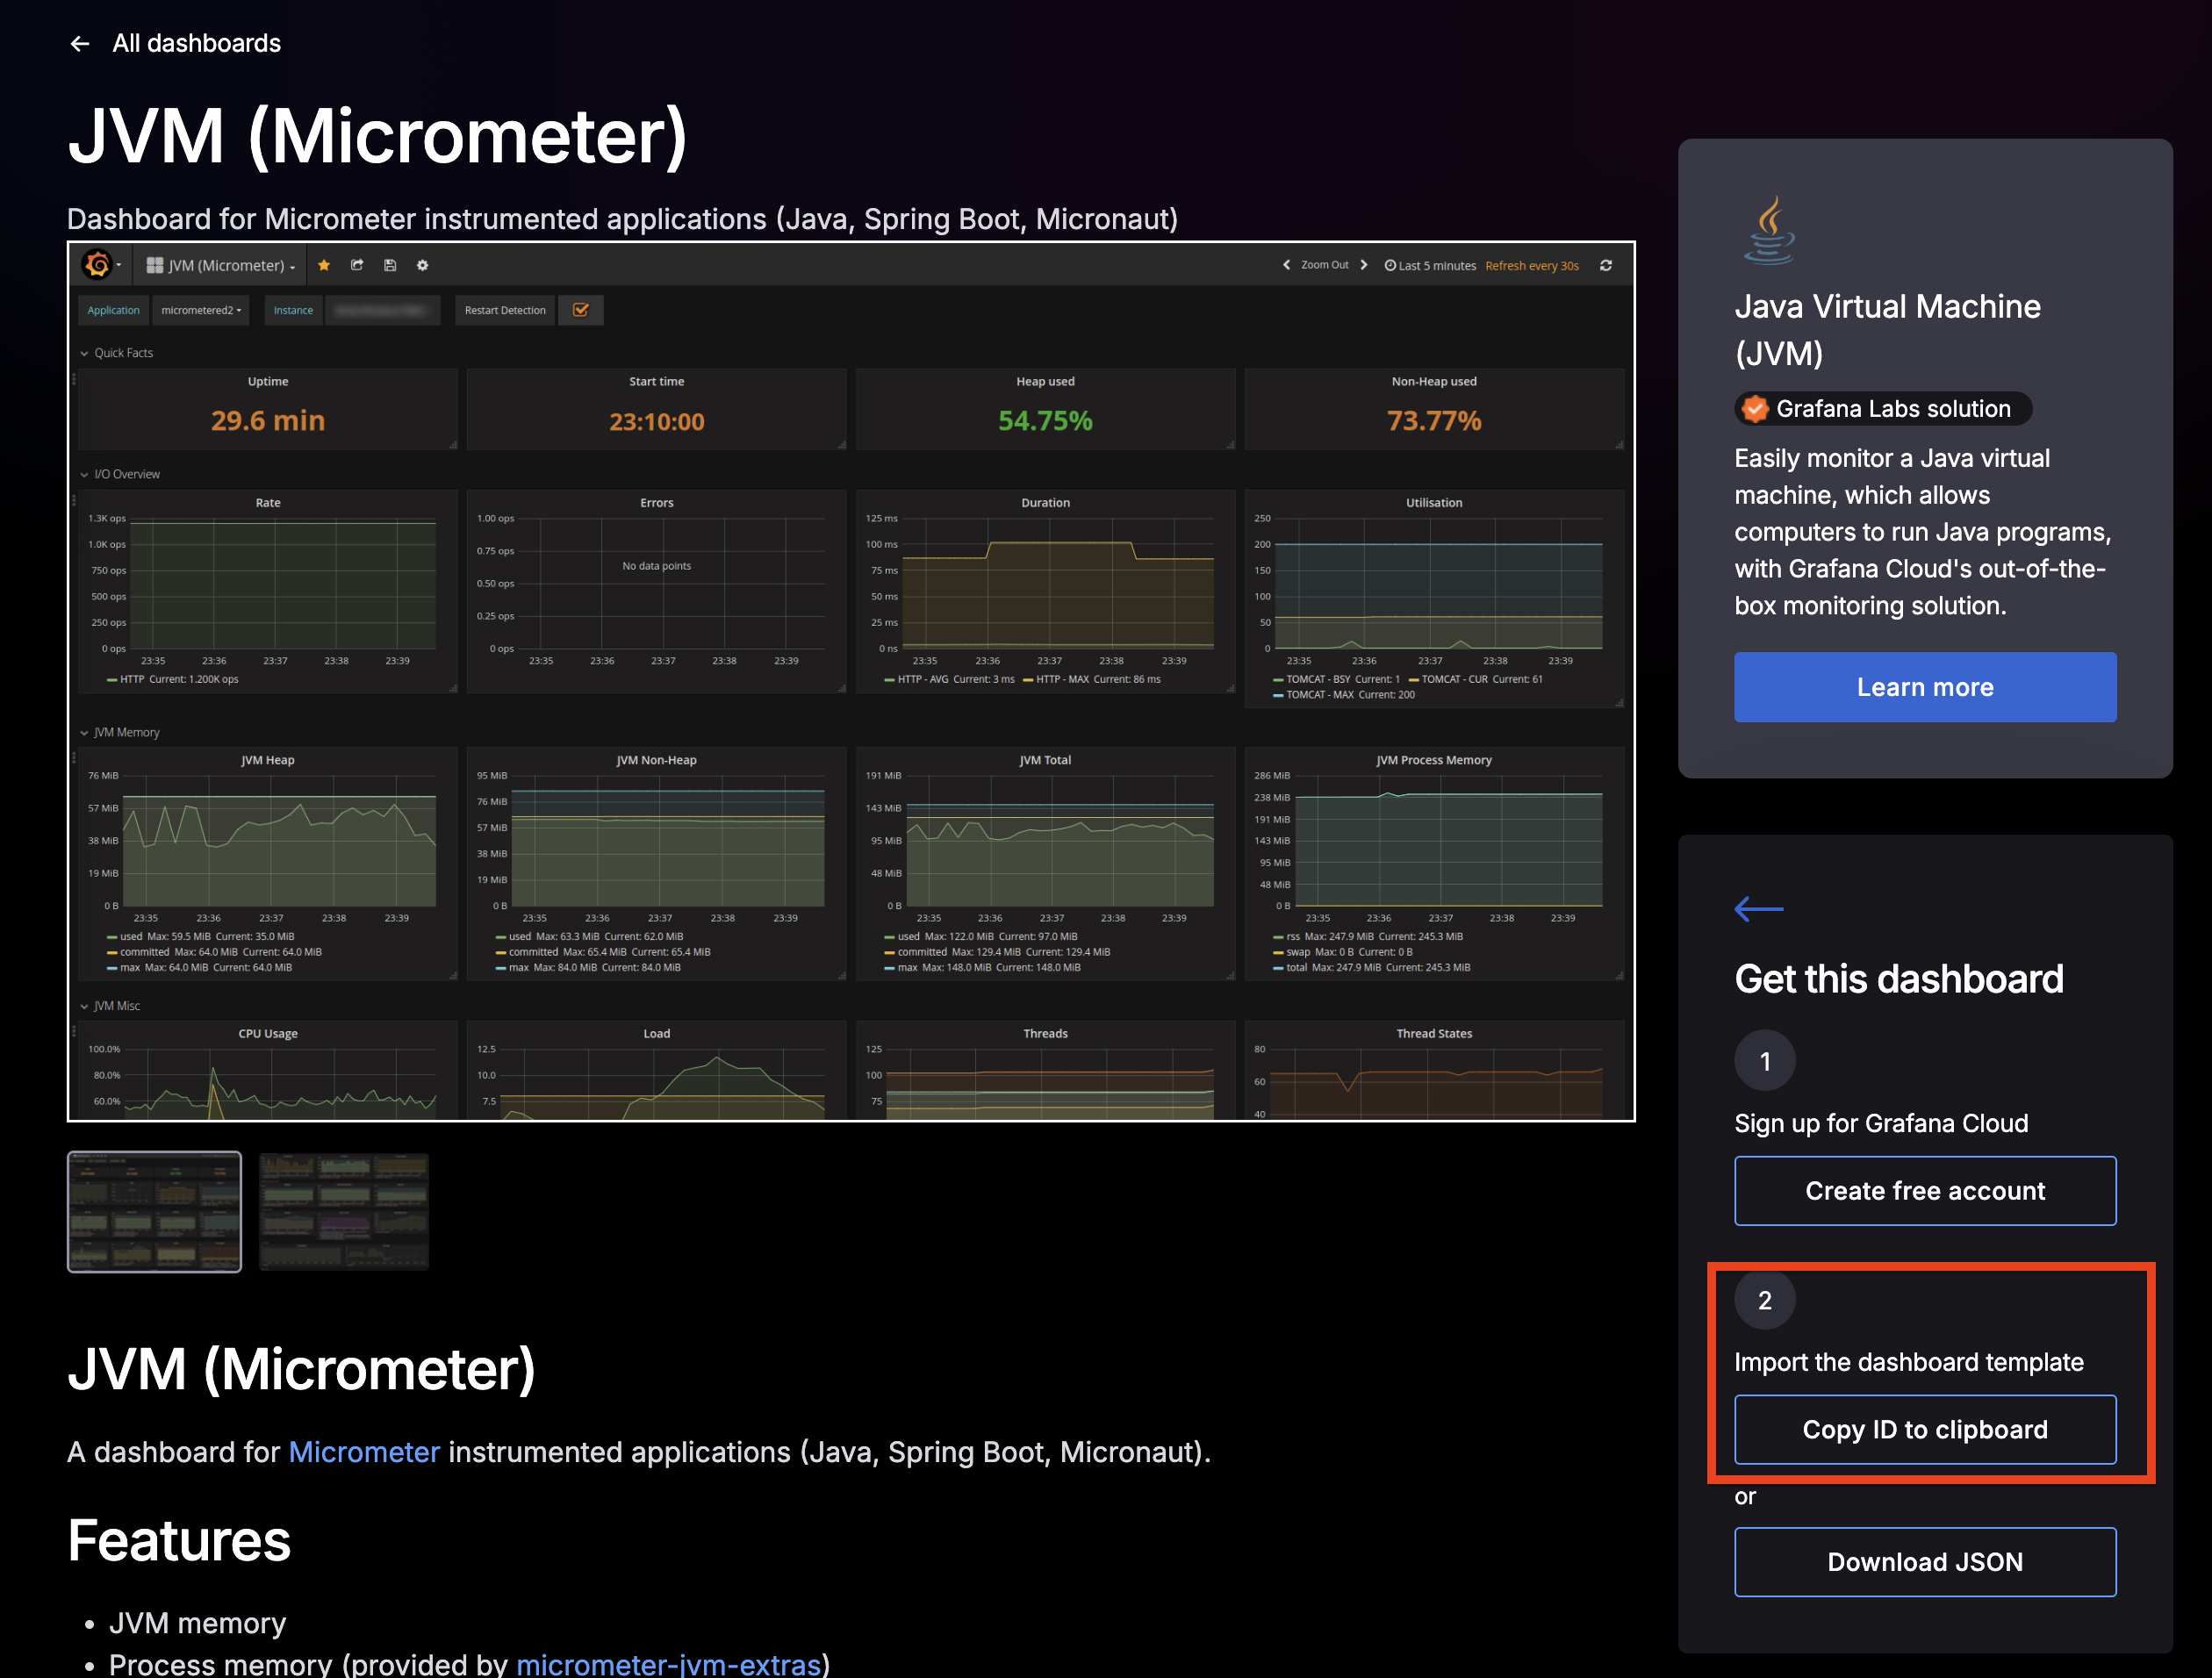Viewport: 2212px width, 1678px height.
Task: Click the back arrow beside All dashboards
Action: [80, 44]
